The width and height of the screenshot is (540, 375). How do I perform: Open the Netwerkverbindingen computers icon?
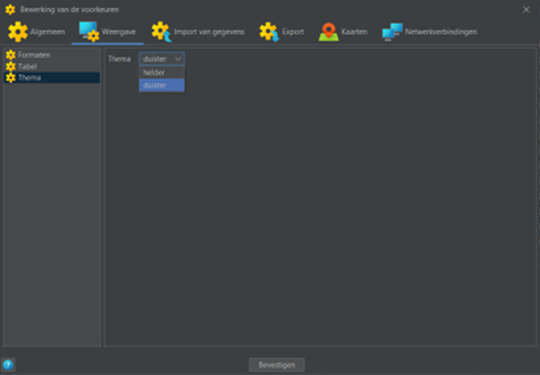(x=392, y=32)
